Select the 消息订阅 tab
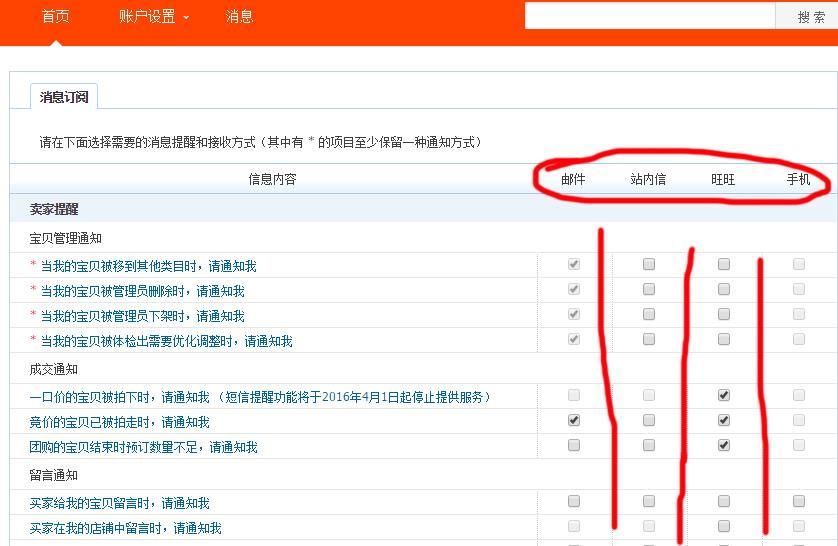Viewport: 838px width, 546px height. 64,97
